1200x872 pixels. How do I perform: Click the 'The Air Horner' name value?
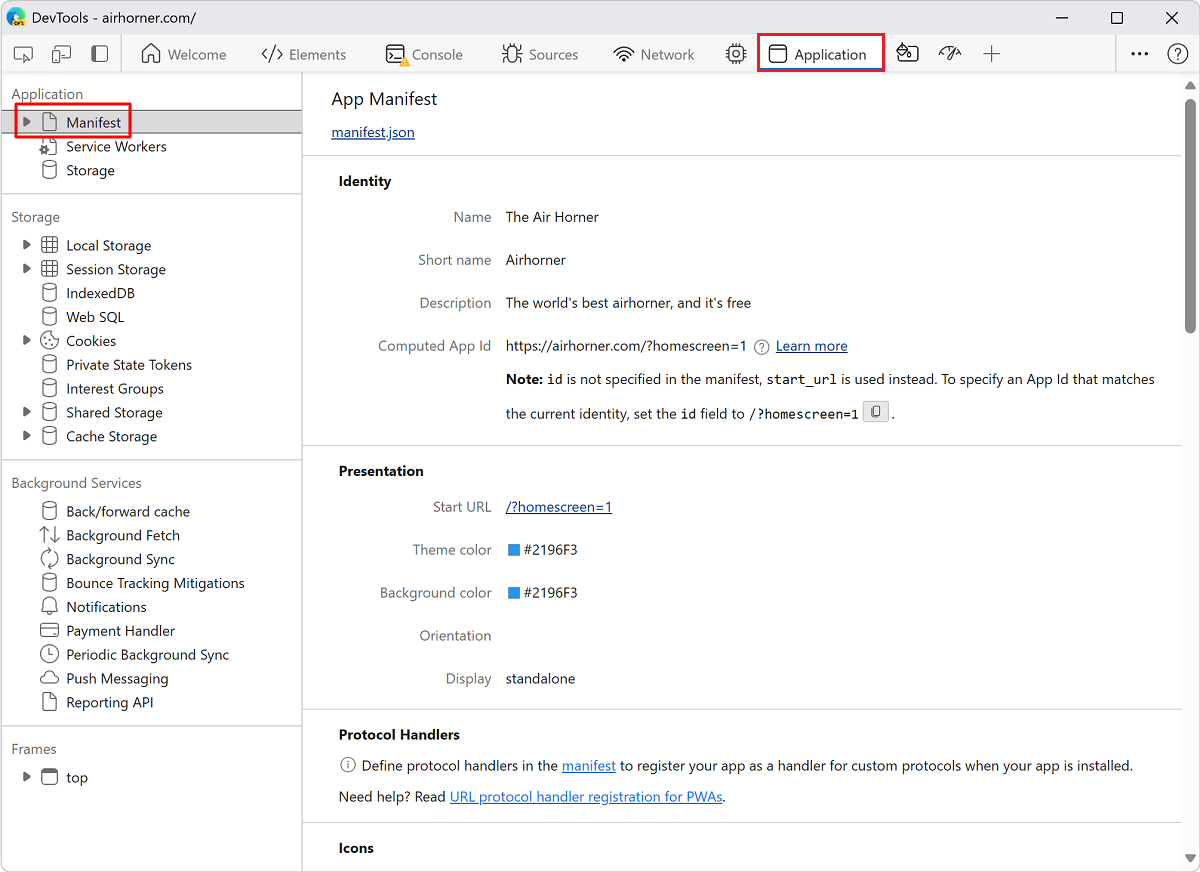552,217
